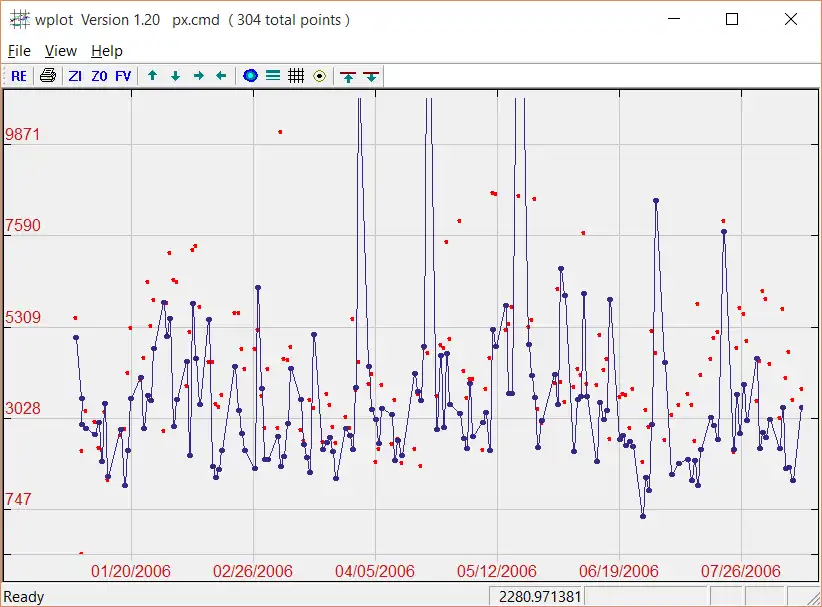
Task: Click the Ready status text
Action: tap(24, 597)
